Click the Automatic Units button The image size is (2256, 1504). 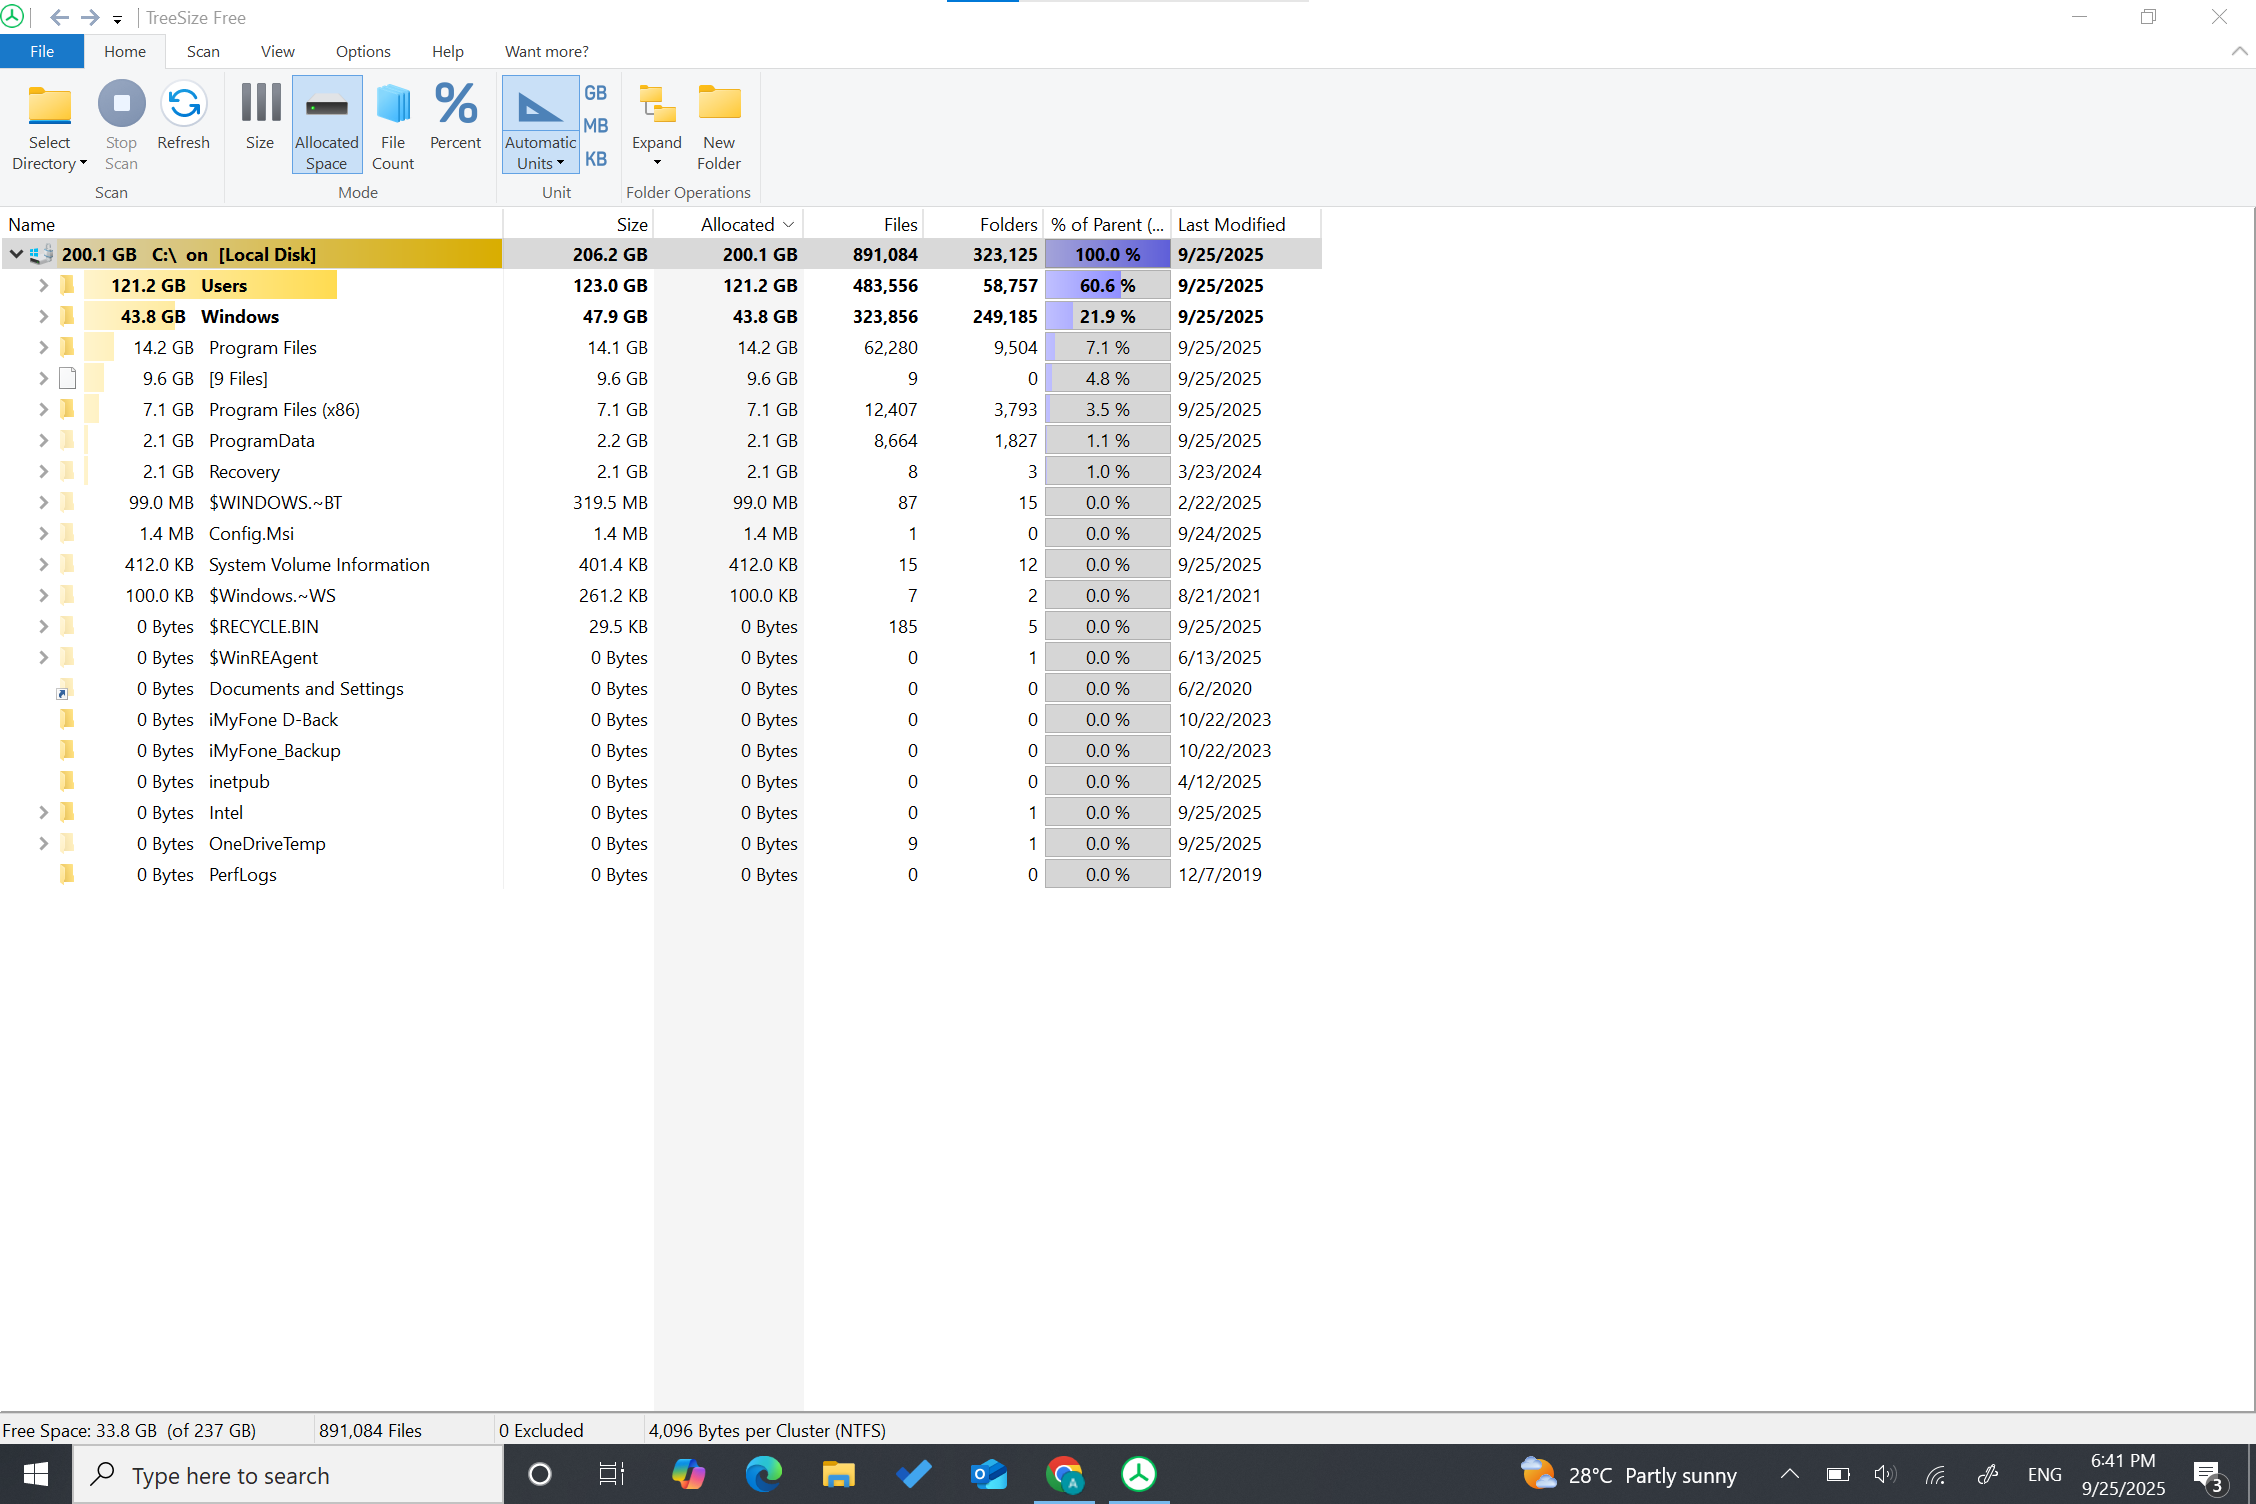coord(539,122)
